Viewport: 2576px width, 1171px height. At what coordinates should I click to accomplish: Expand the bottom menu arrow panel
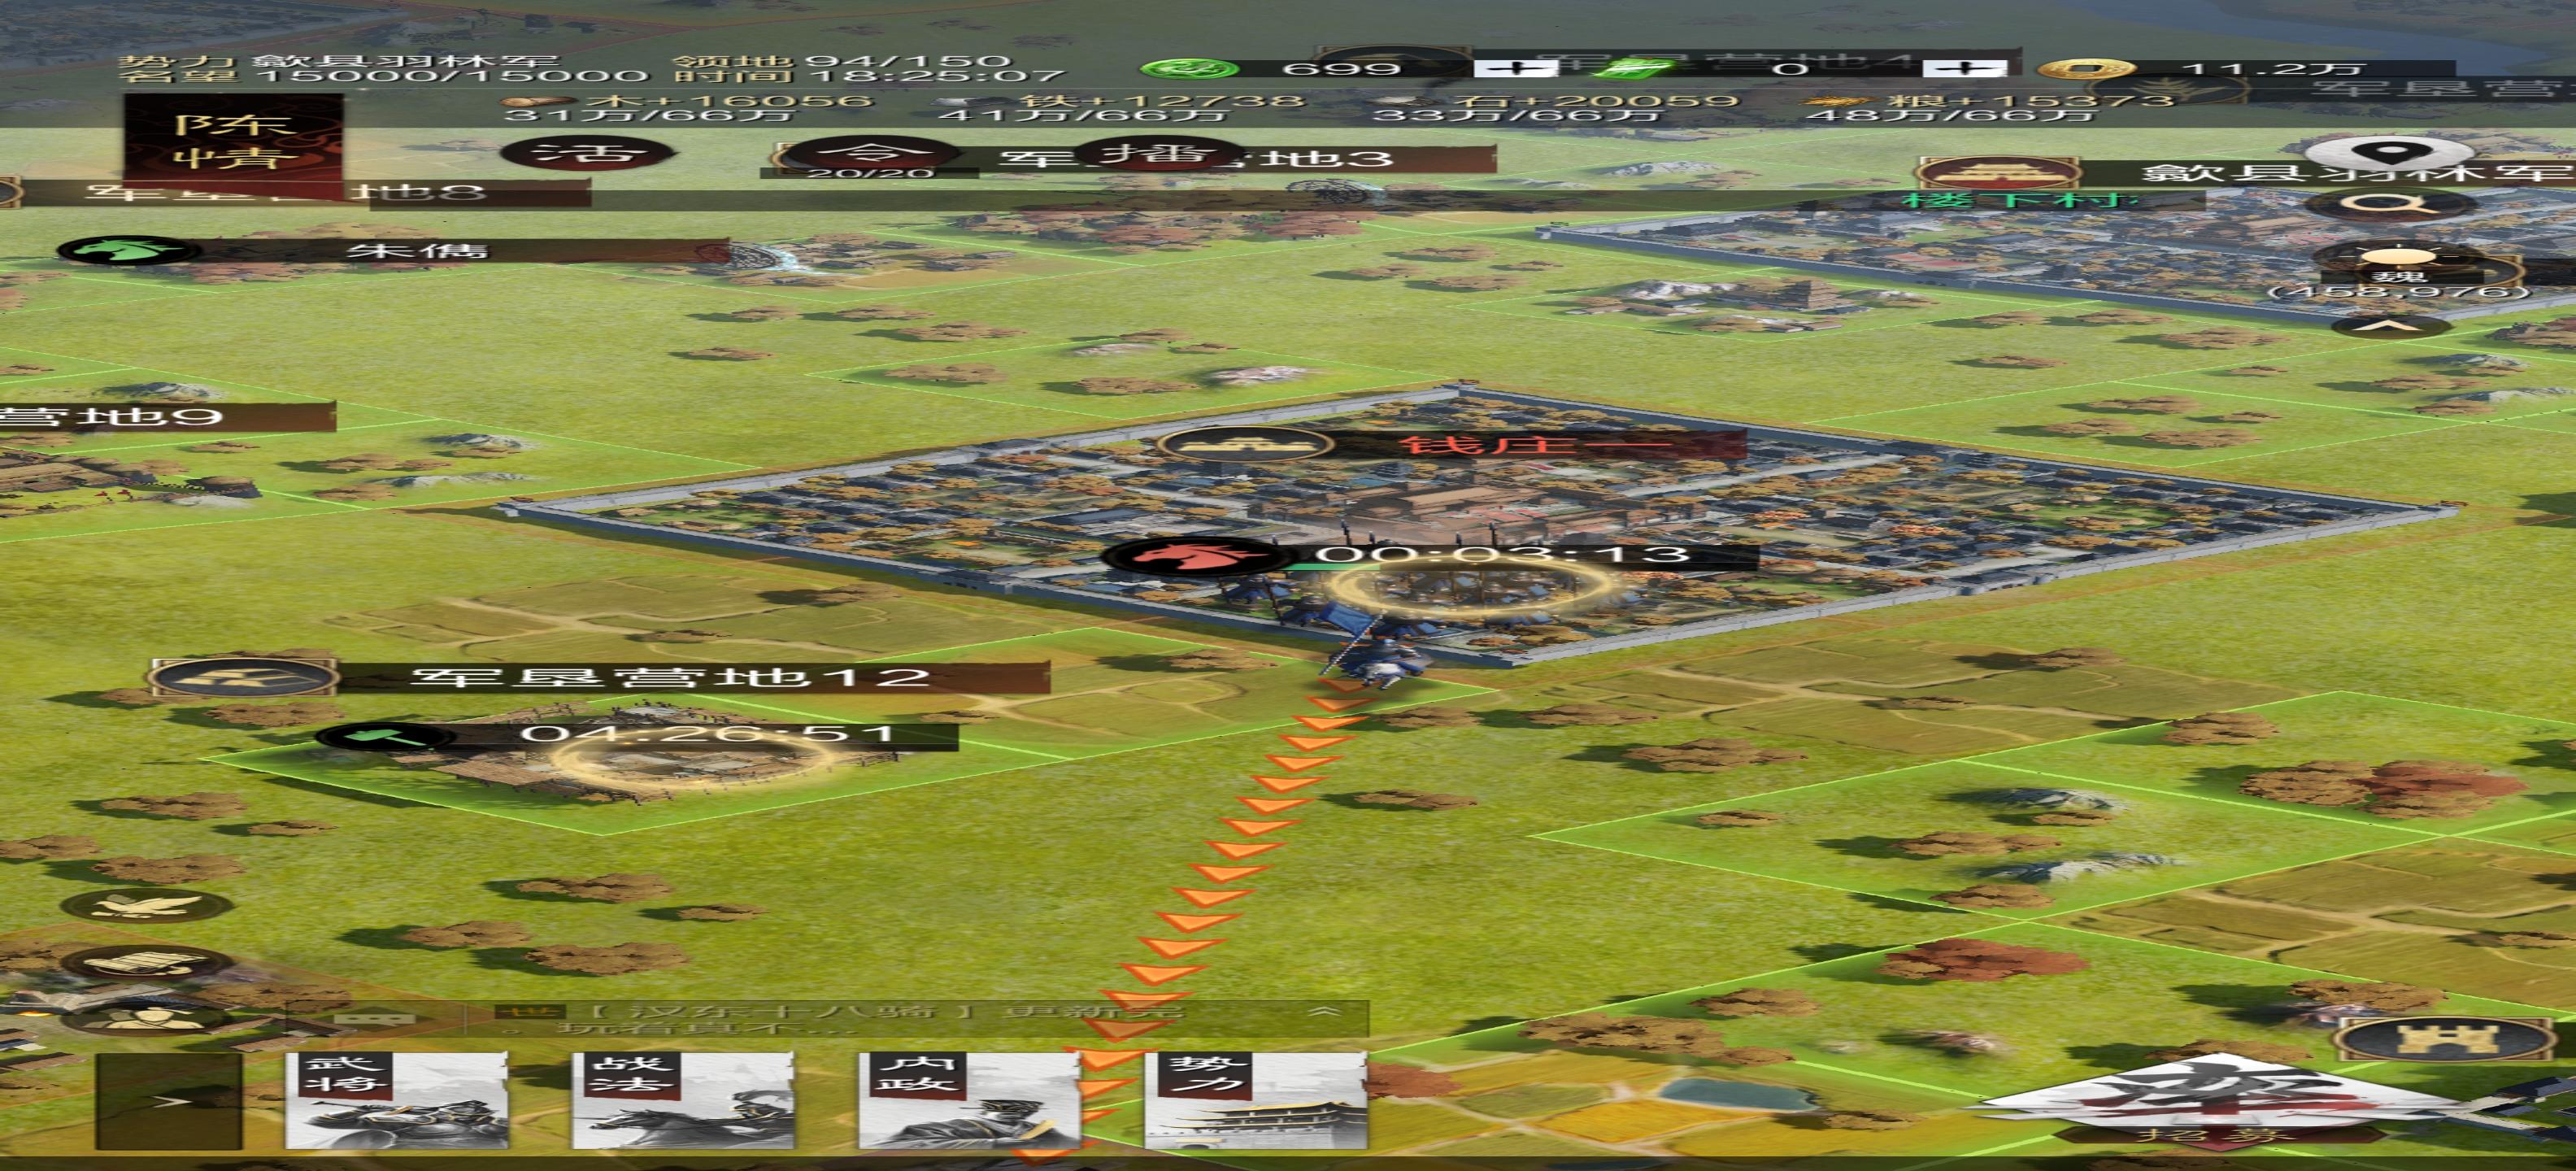(169, 1101)
